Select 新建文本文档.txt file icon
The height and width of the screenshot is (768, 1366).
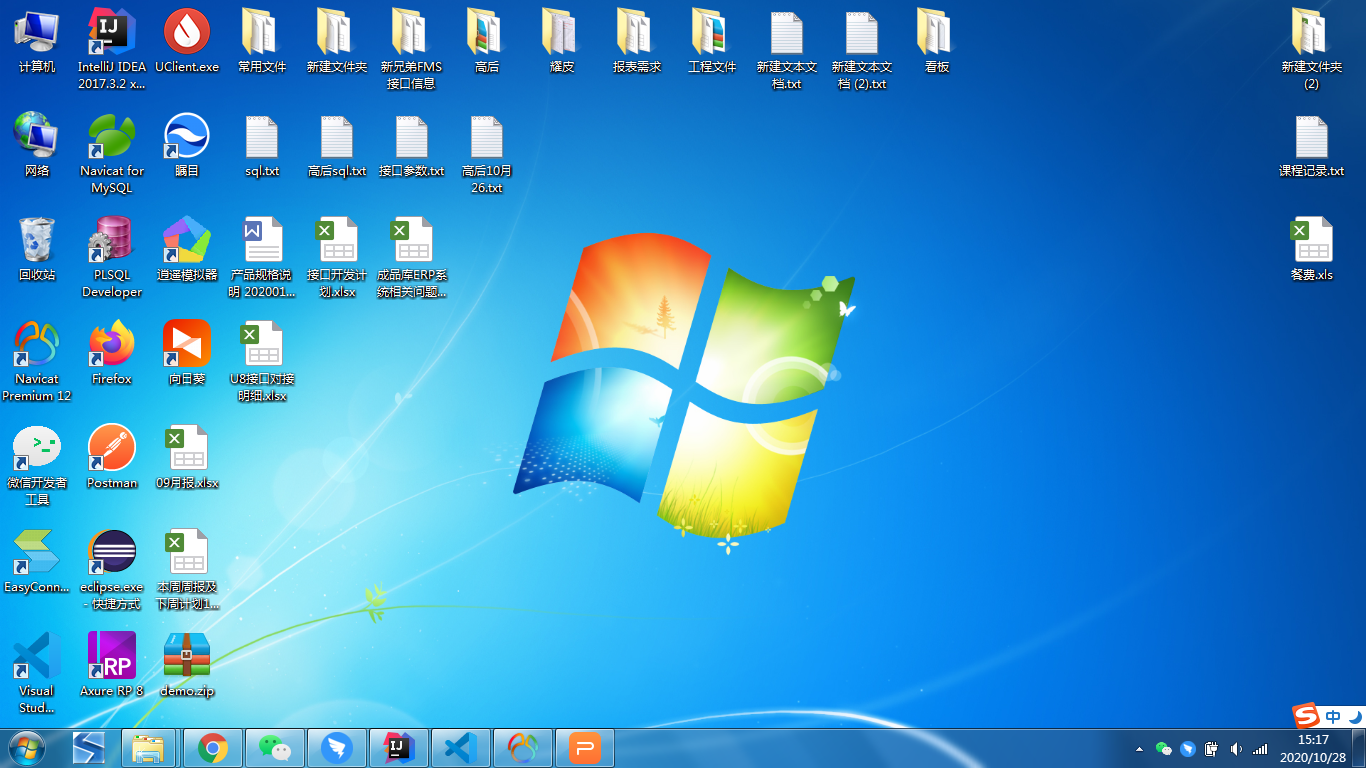coord(787,48)
